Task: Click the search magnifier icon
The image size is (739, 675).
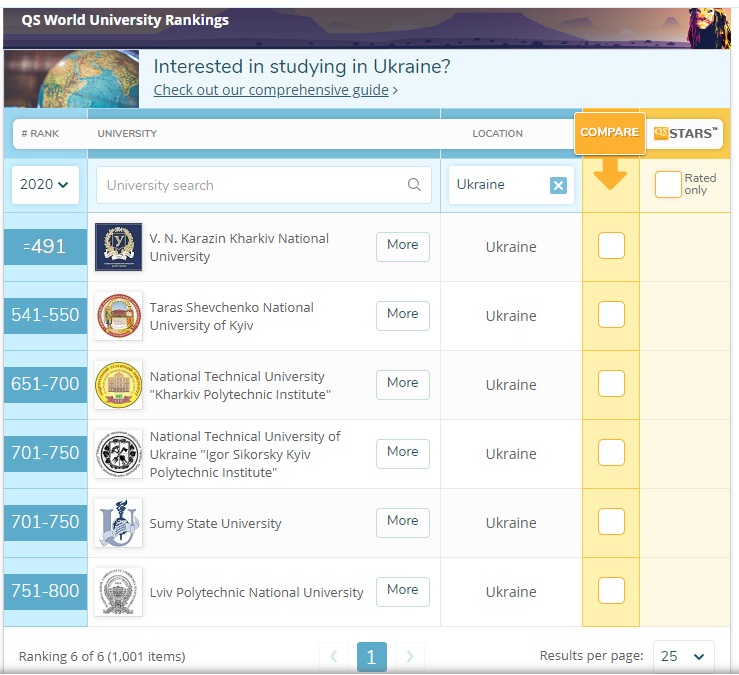Action: pyautogui.click(x=414, y=184)
